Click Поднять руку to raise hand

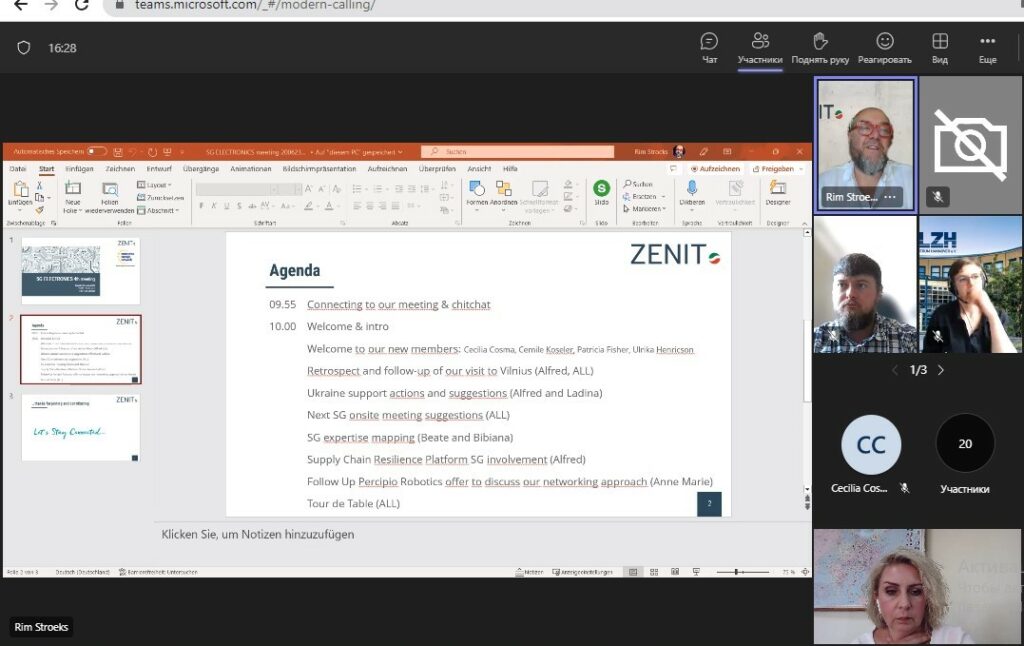(820, 47)
